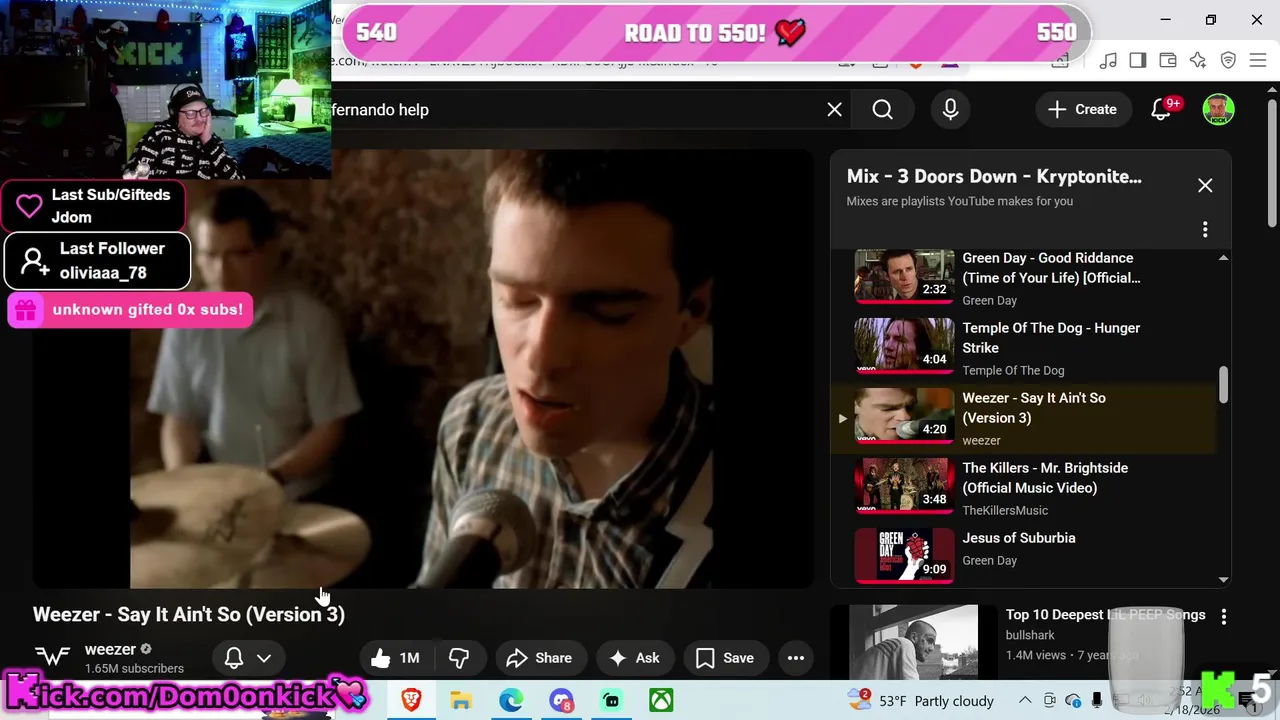Open options for the LiL PEEP recommendation

coord(1224,617)
